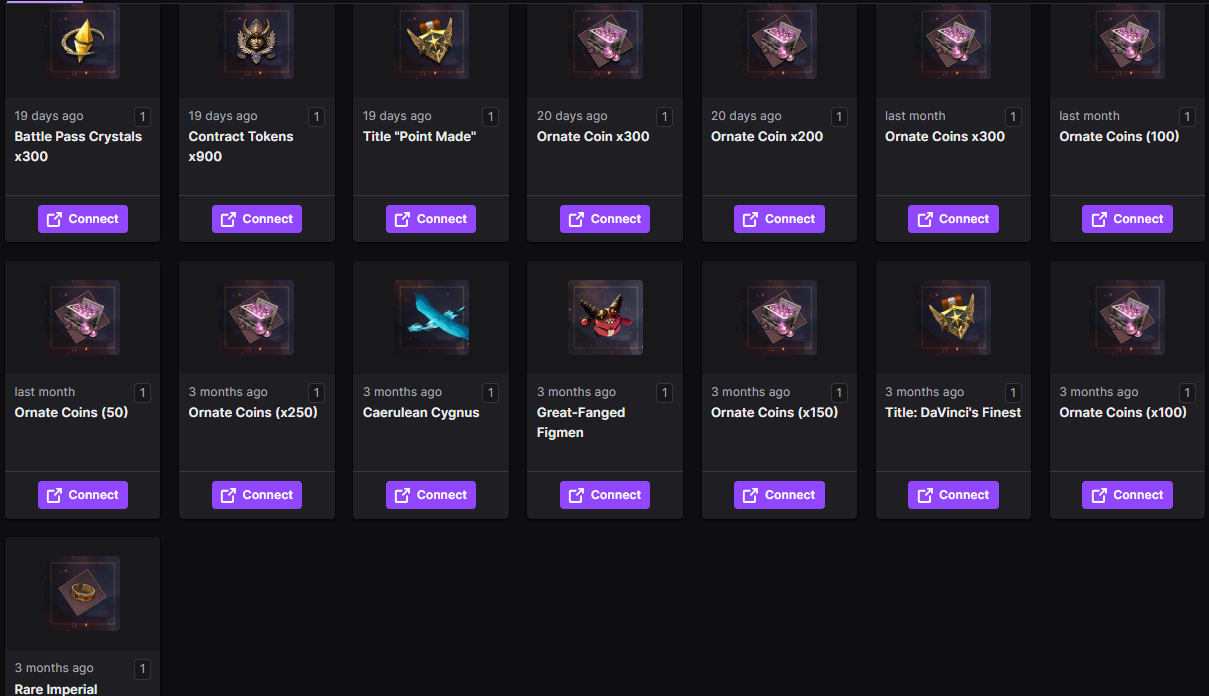Open the Battle Pass Crystals reward icon
This screenshot has width=1209, height=696.
click(83, 42)
